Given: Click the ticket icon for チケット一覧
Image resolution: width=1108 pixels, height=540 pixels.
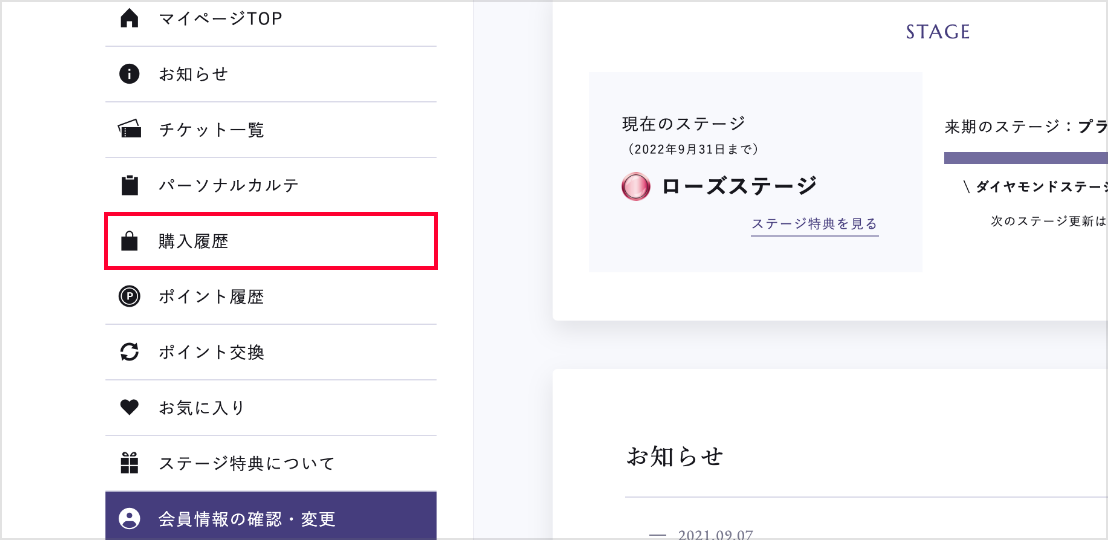Looking at the screenshot, I should pyautogui.click(x=129, y=129).
